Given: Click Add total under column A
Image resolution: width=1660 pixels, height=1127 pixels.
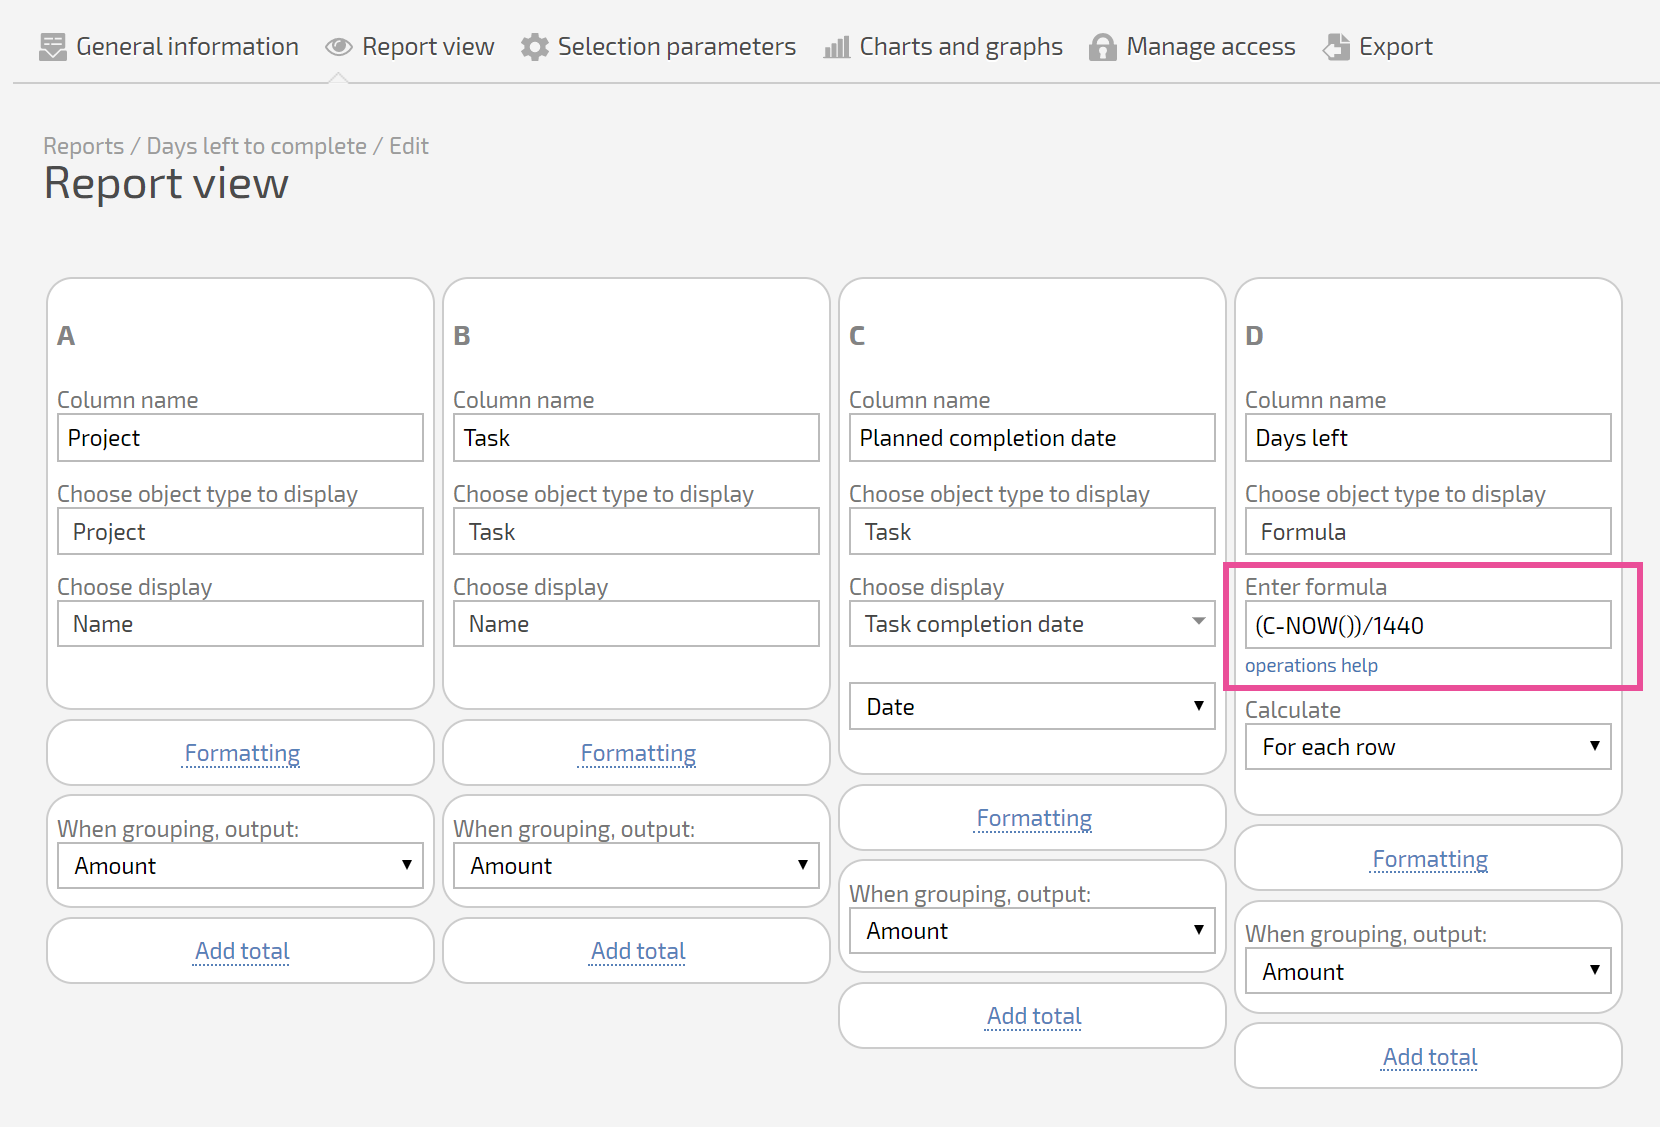Looking at the screenshot, I should point(242,951).
